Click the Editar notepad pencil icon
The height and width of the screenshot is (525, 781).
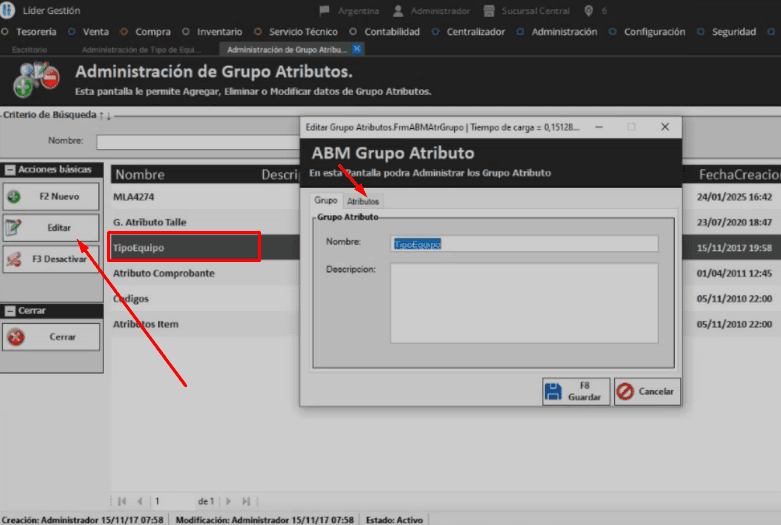[x=15, y=228]
